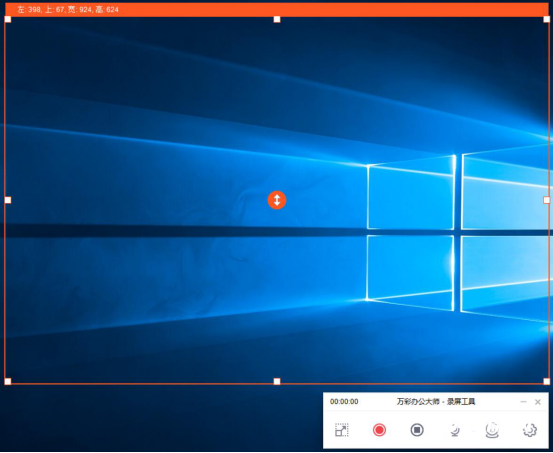Click the right-middle resize handle

[x=546, y=200]
